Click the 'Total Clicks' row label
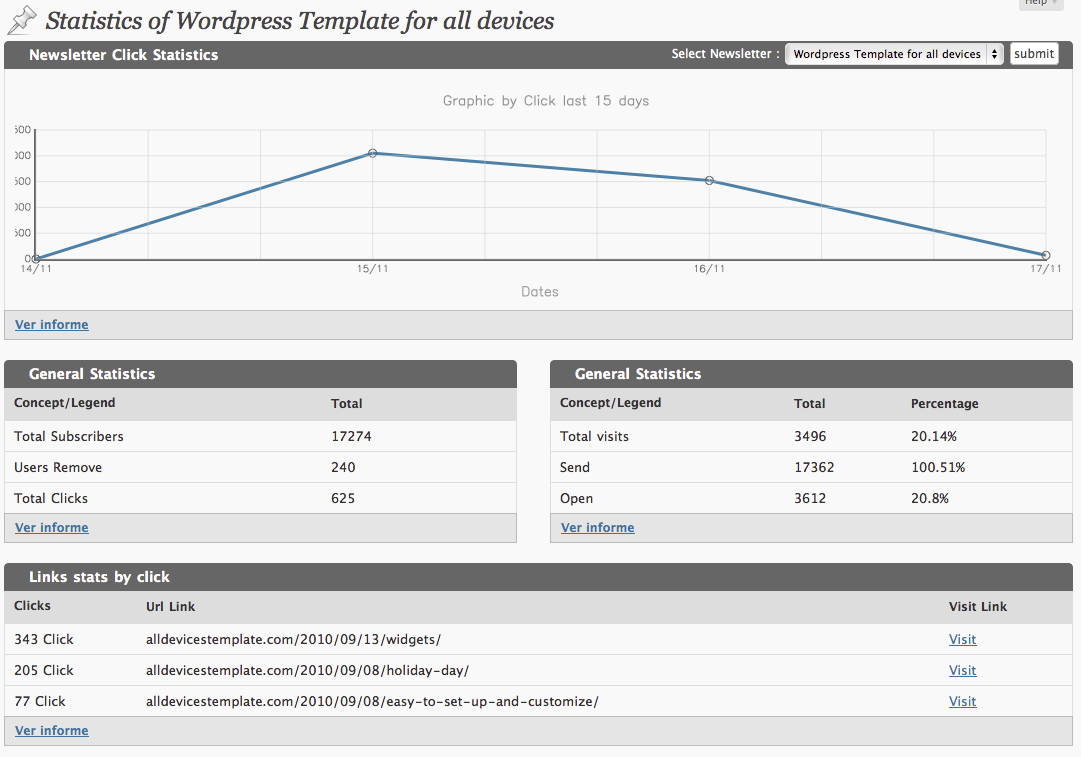 click(51, 498)
